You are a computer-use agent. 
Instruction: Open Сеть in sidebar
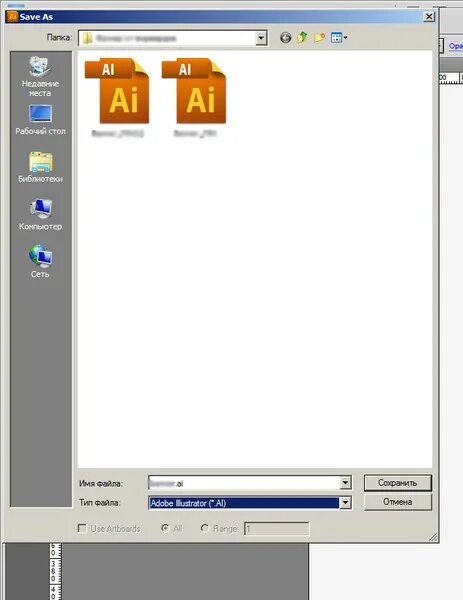[40, 262]
